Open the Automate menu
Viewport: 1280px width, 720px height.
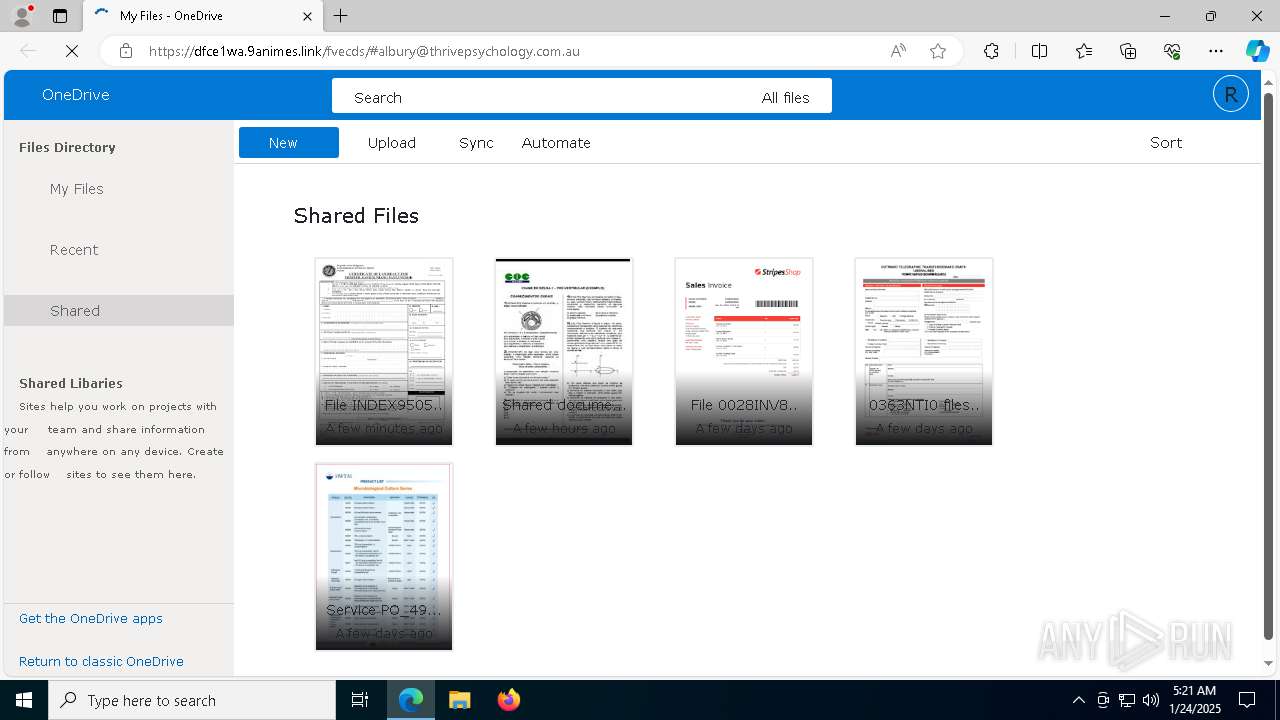click(556, 143)
